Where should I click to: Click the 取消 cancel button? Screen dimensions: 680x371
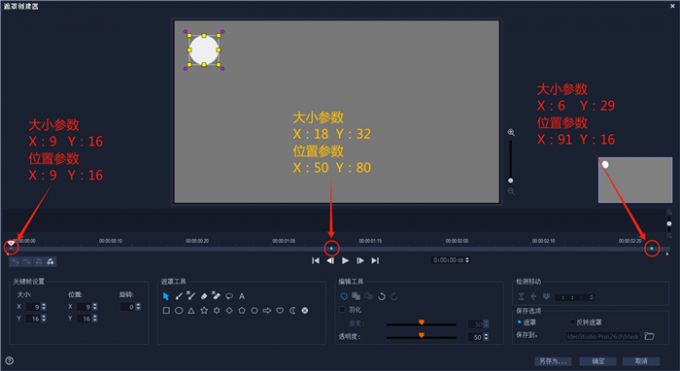(x=641, y=361)
